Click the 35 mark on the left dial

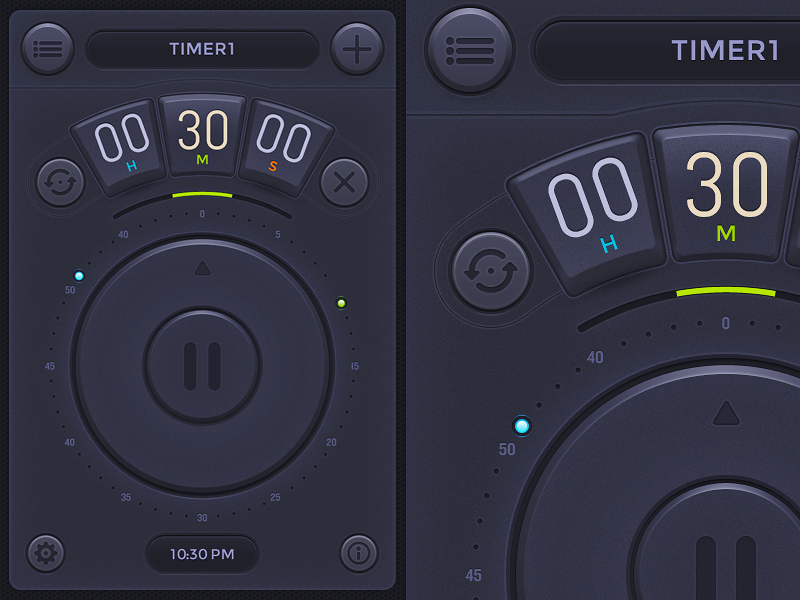126,497
